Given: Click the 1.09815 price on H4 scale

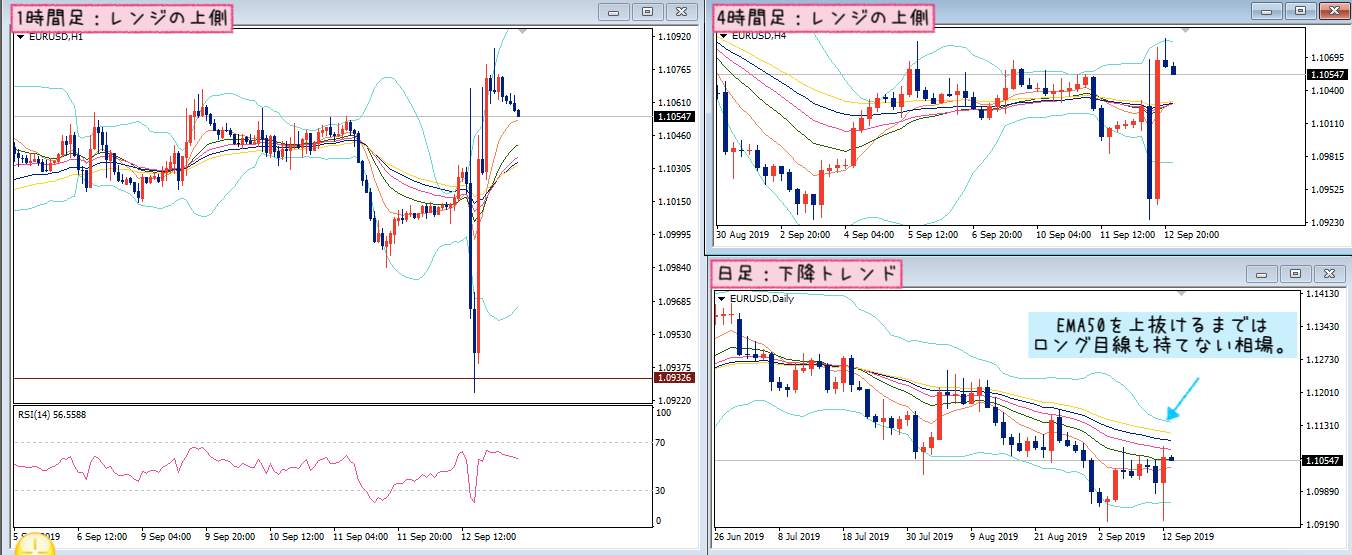Looking at the screenshot, I should pos(1327,157).
